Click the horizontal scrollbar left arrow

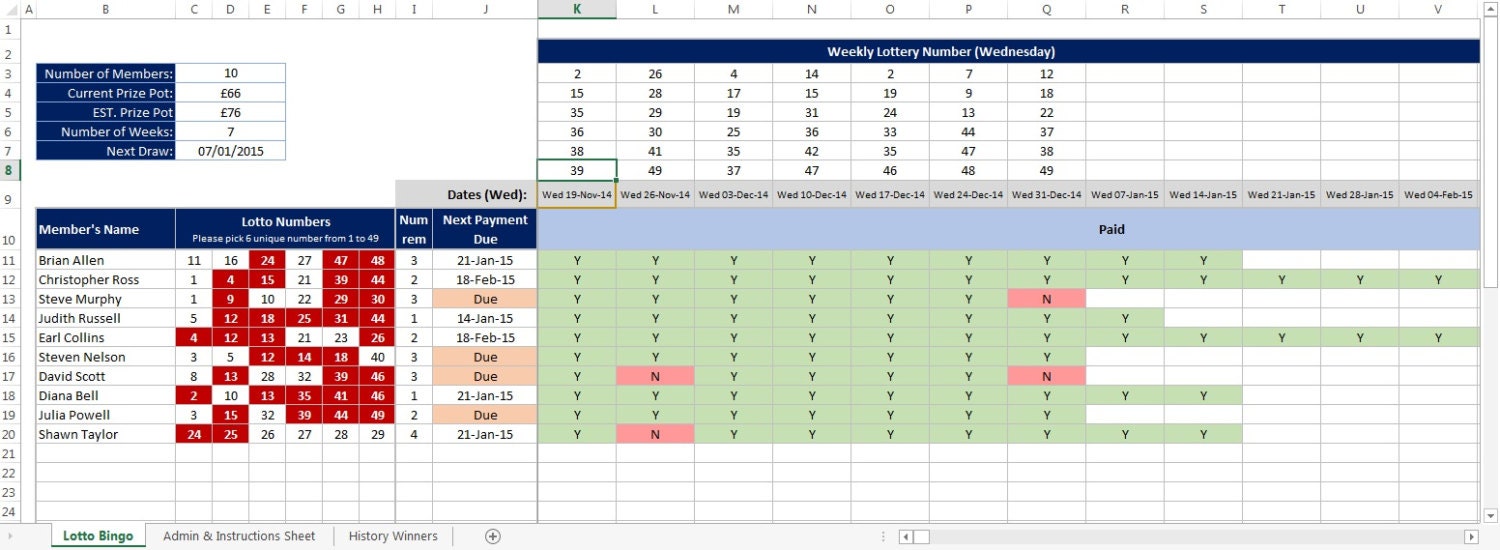(906, 537)
